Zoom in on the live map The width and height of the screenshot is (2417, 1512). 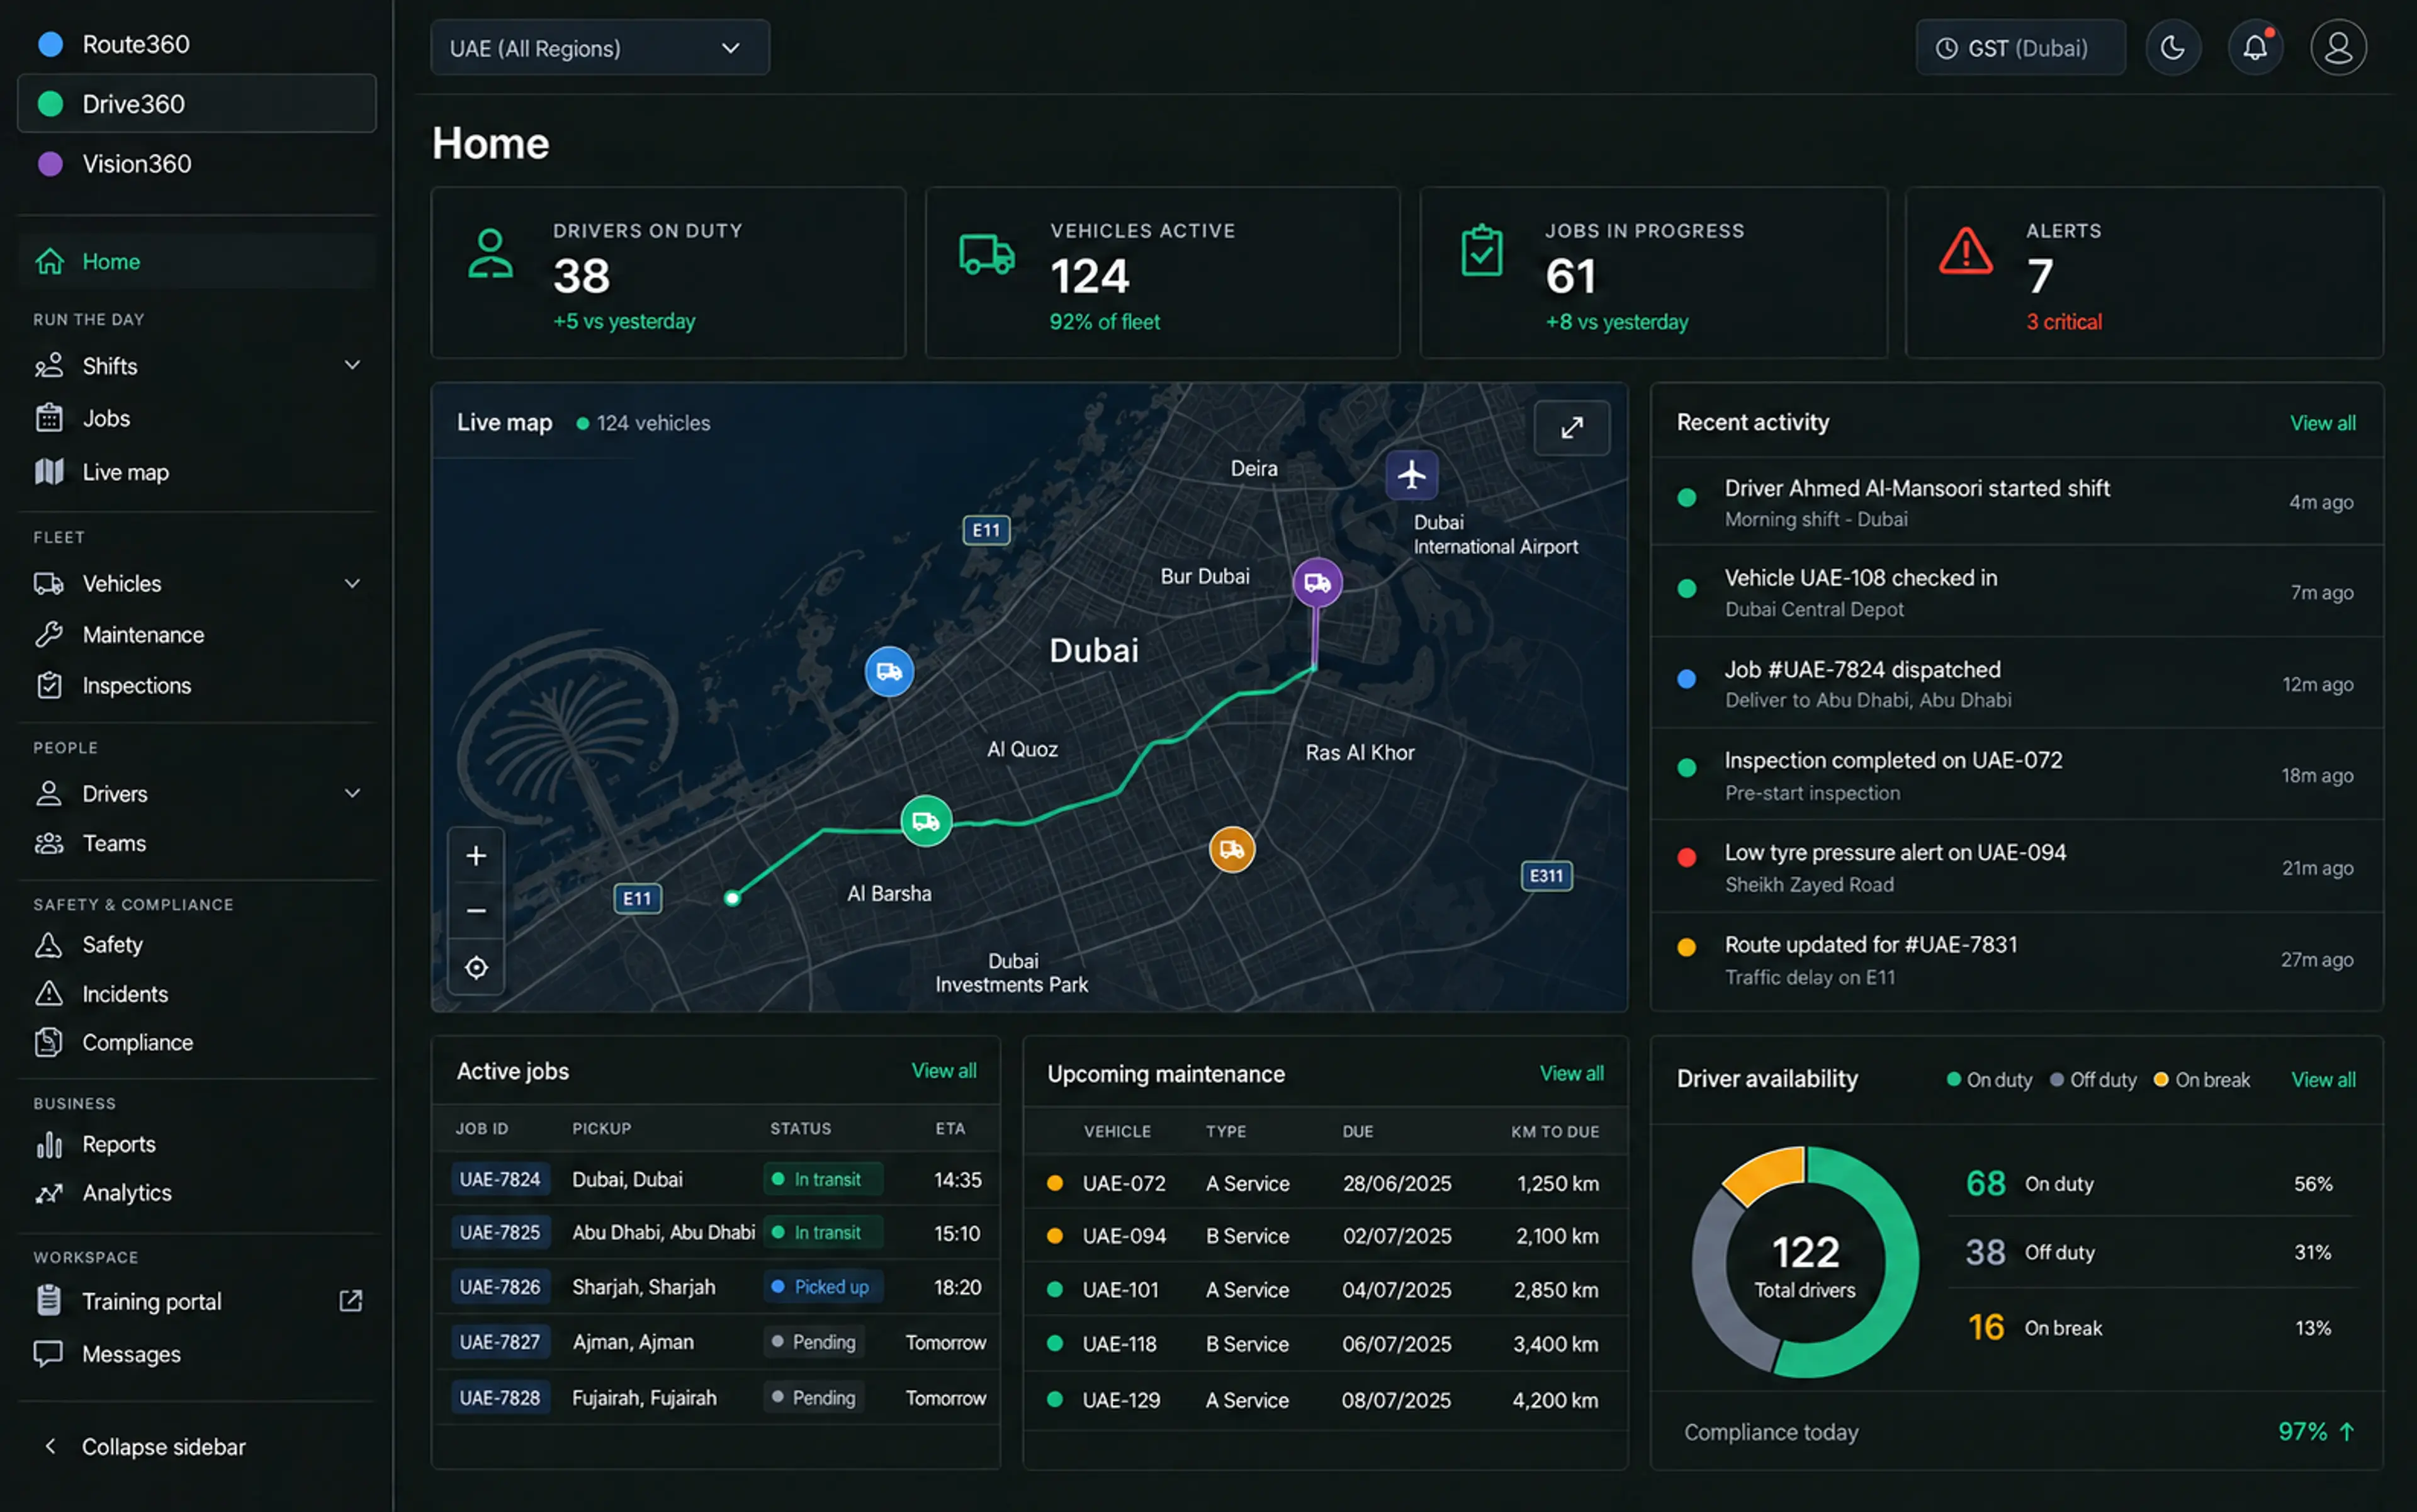476,855
